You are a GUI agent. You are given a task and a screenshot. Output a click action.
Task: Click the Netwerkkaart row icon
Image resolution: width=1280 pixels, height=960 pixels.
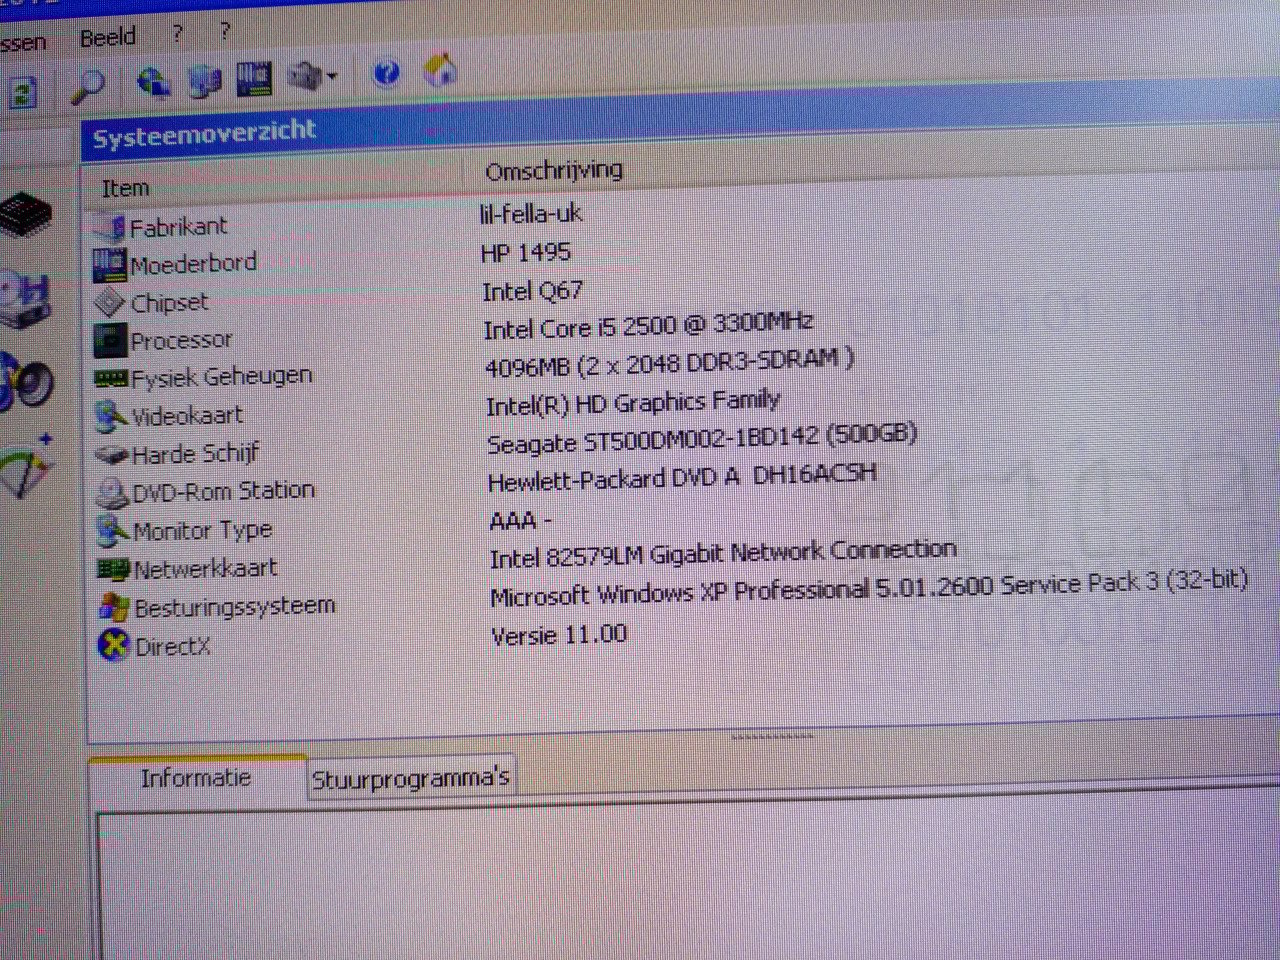click(114, 569)
